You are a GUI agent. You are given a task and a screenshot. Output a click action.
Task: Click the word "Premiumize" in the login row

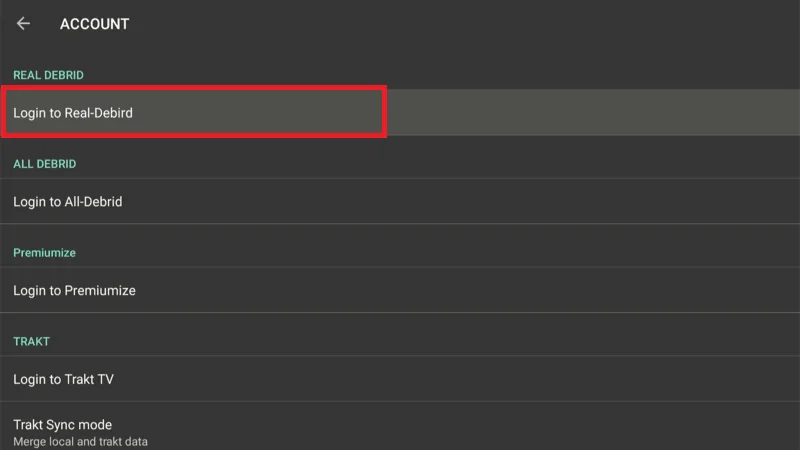[100, 291]
